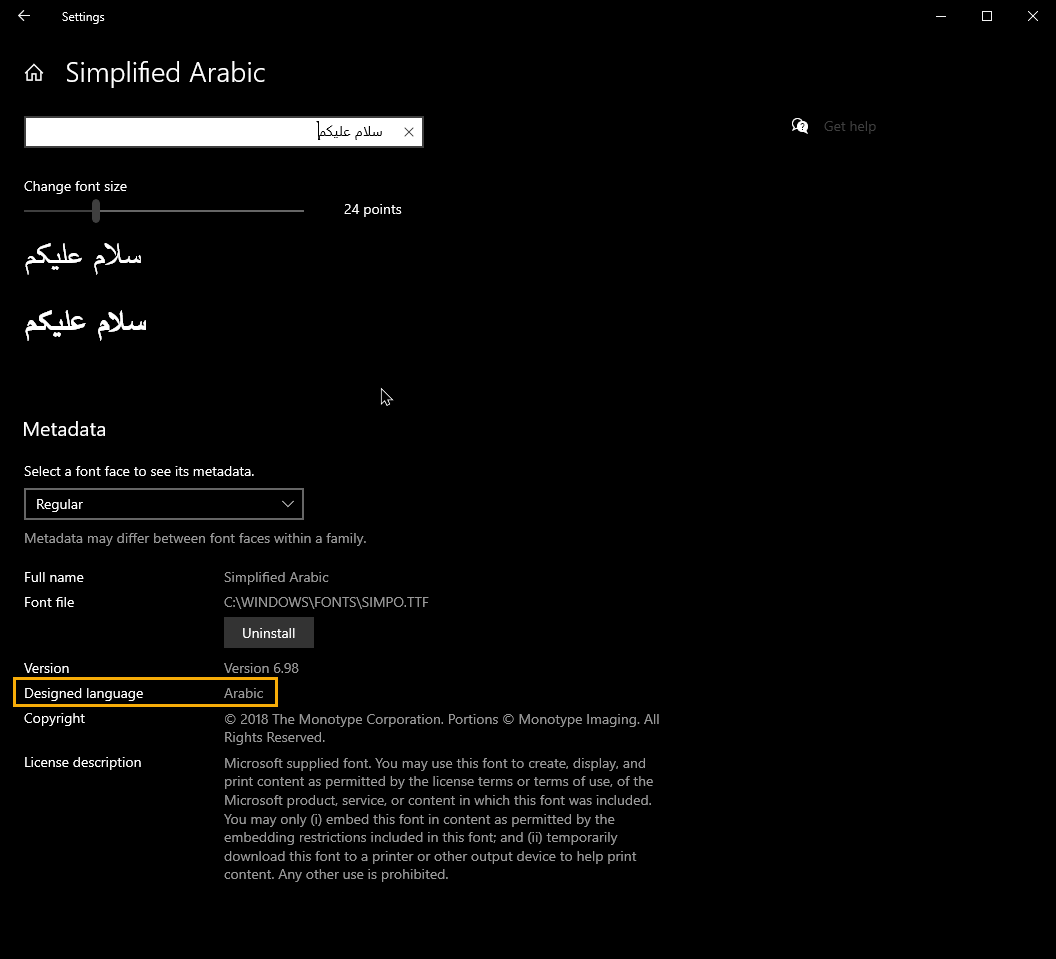Screen dimensions: 1056x959
Task: Select the highlighted Designed language row
Action: tap(145, 692)
